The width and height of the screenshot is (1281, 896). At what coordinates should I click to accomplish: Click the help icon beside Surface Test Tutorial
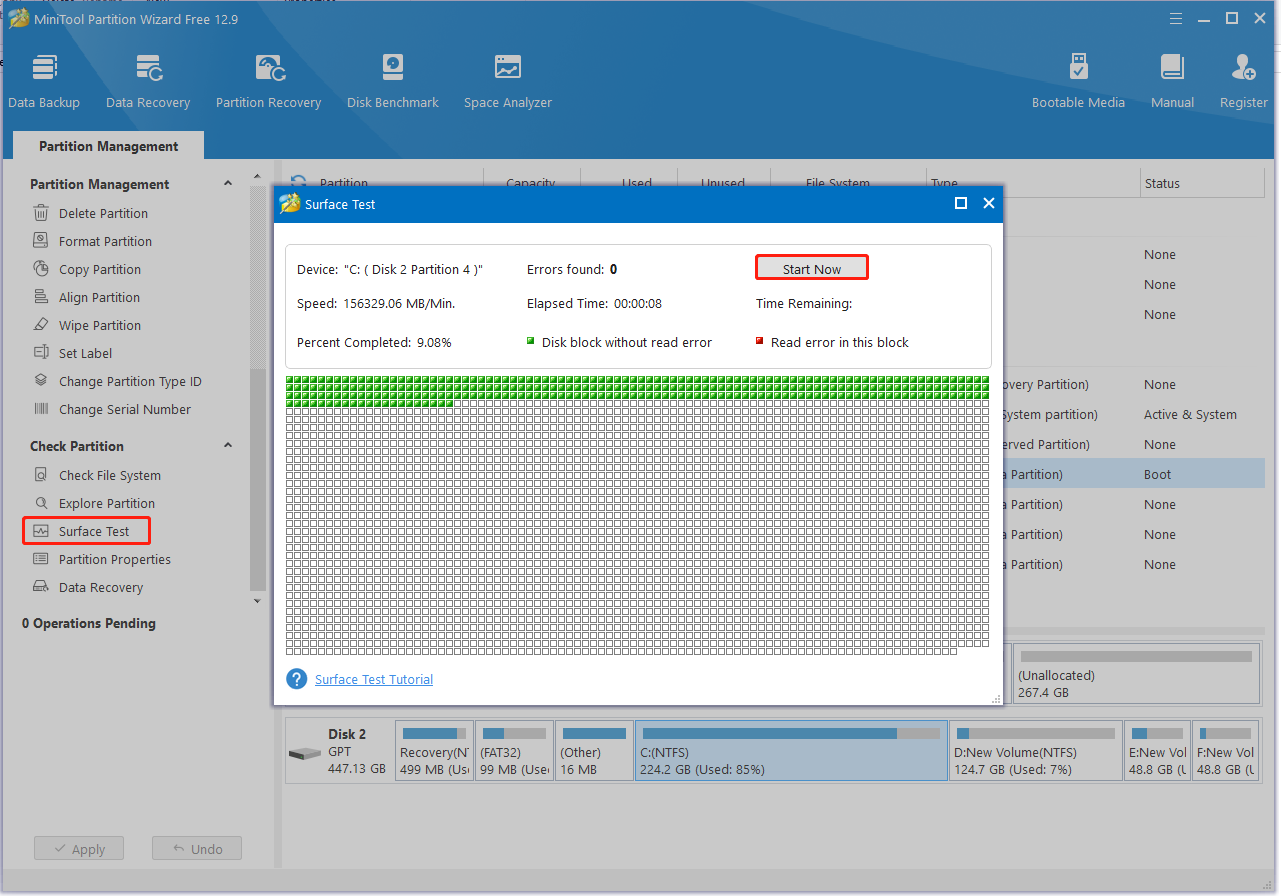[296, 679]
